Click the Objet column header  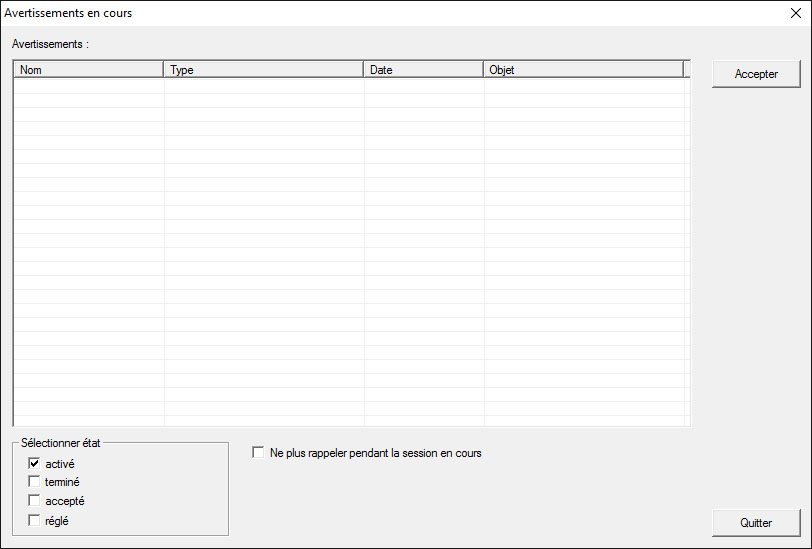[583, 70]
